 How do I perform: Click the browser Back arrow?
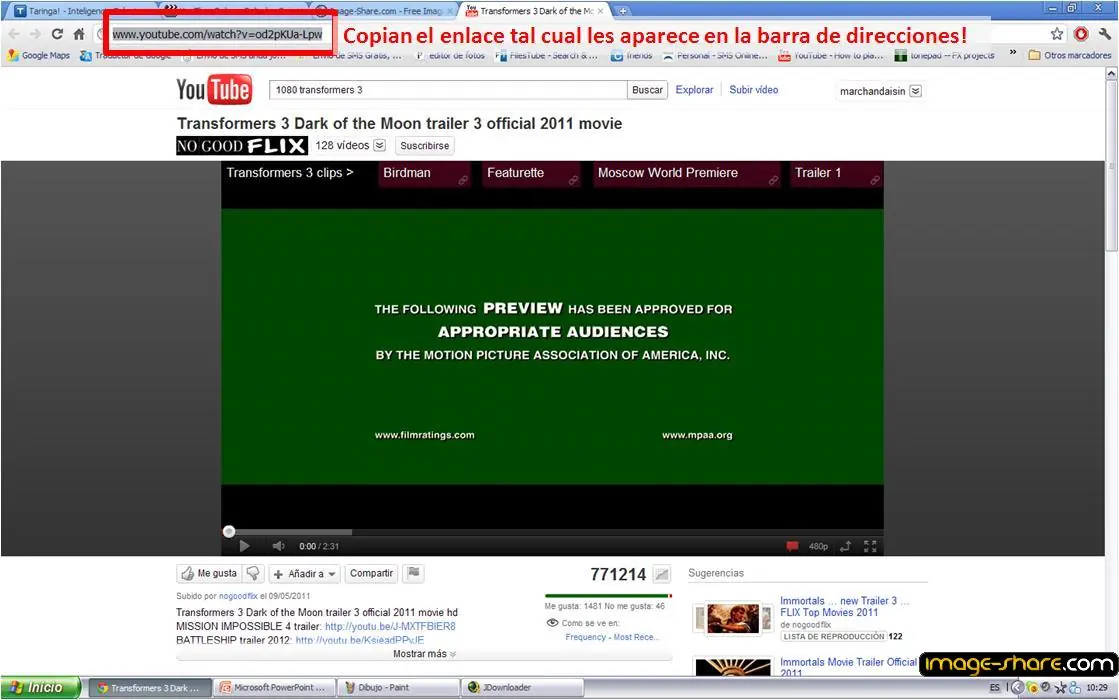(14, 34)
